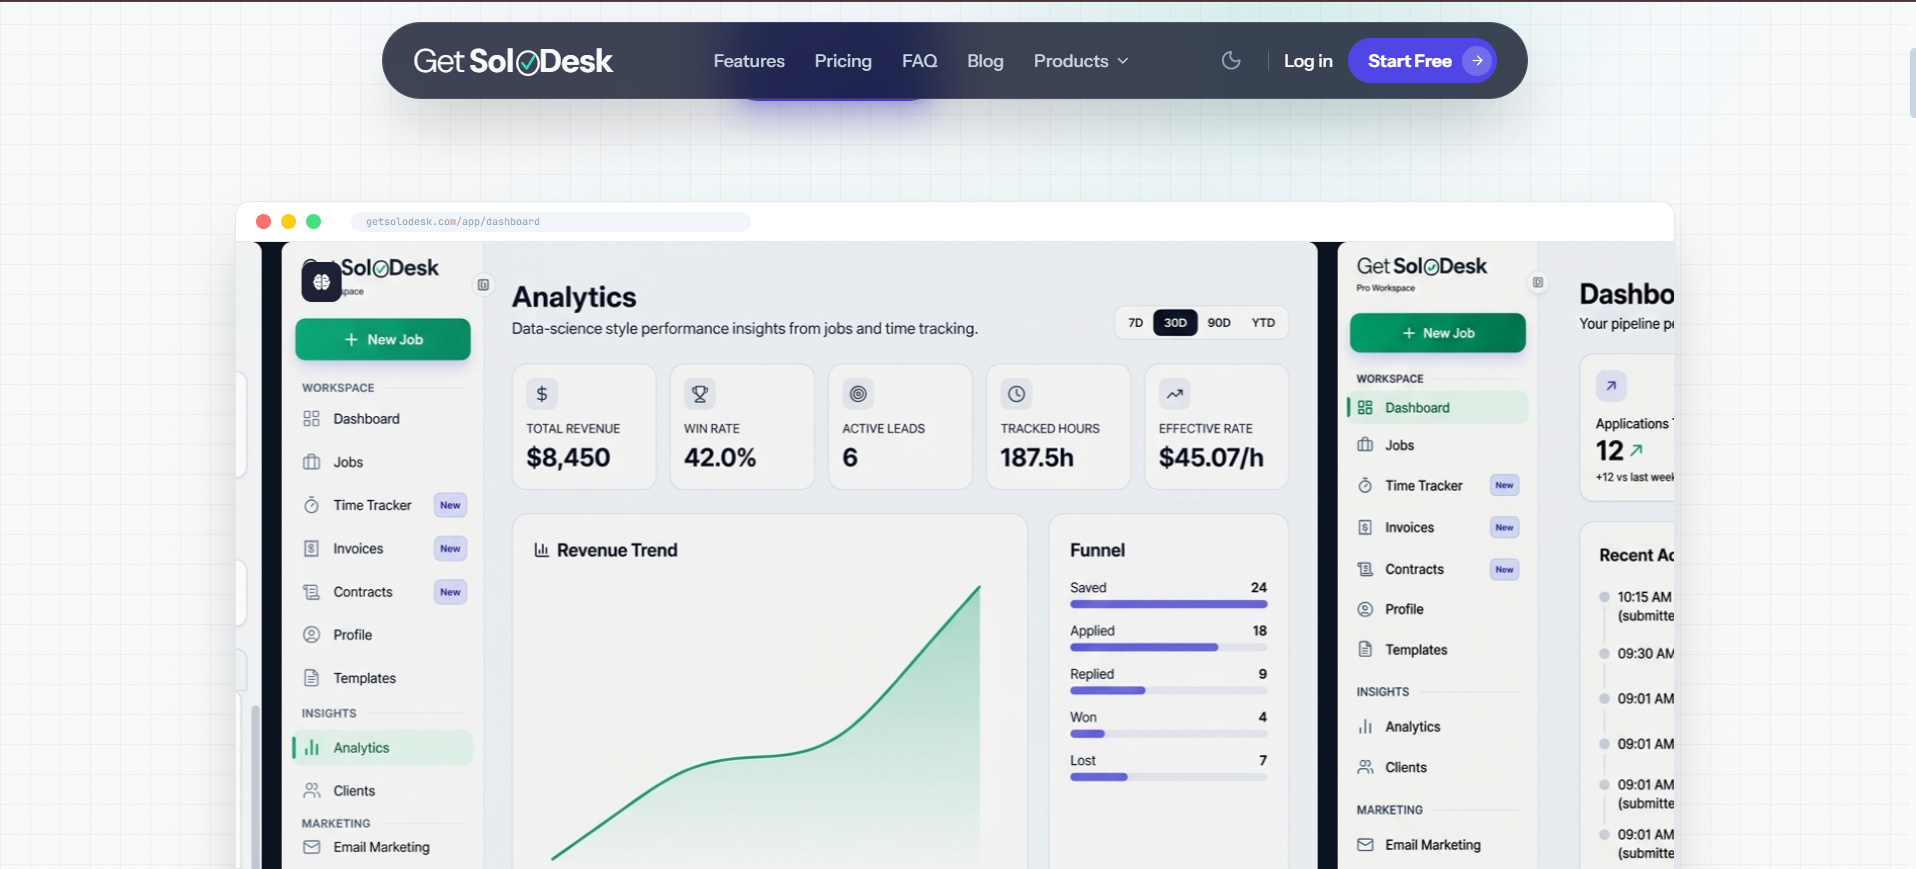Click the Features nav link
Image resolution: width=1916 pixels, height=869 pixels.
point(749,61)
